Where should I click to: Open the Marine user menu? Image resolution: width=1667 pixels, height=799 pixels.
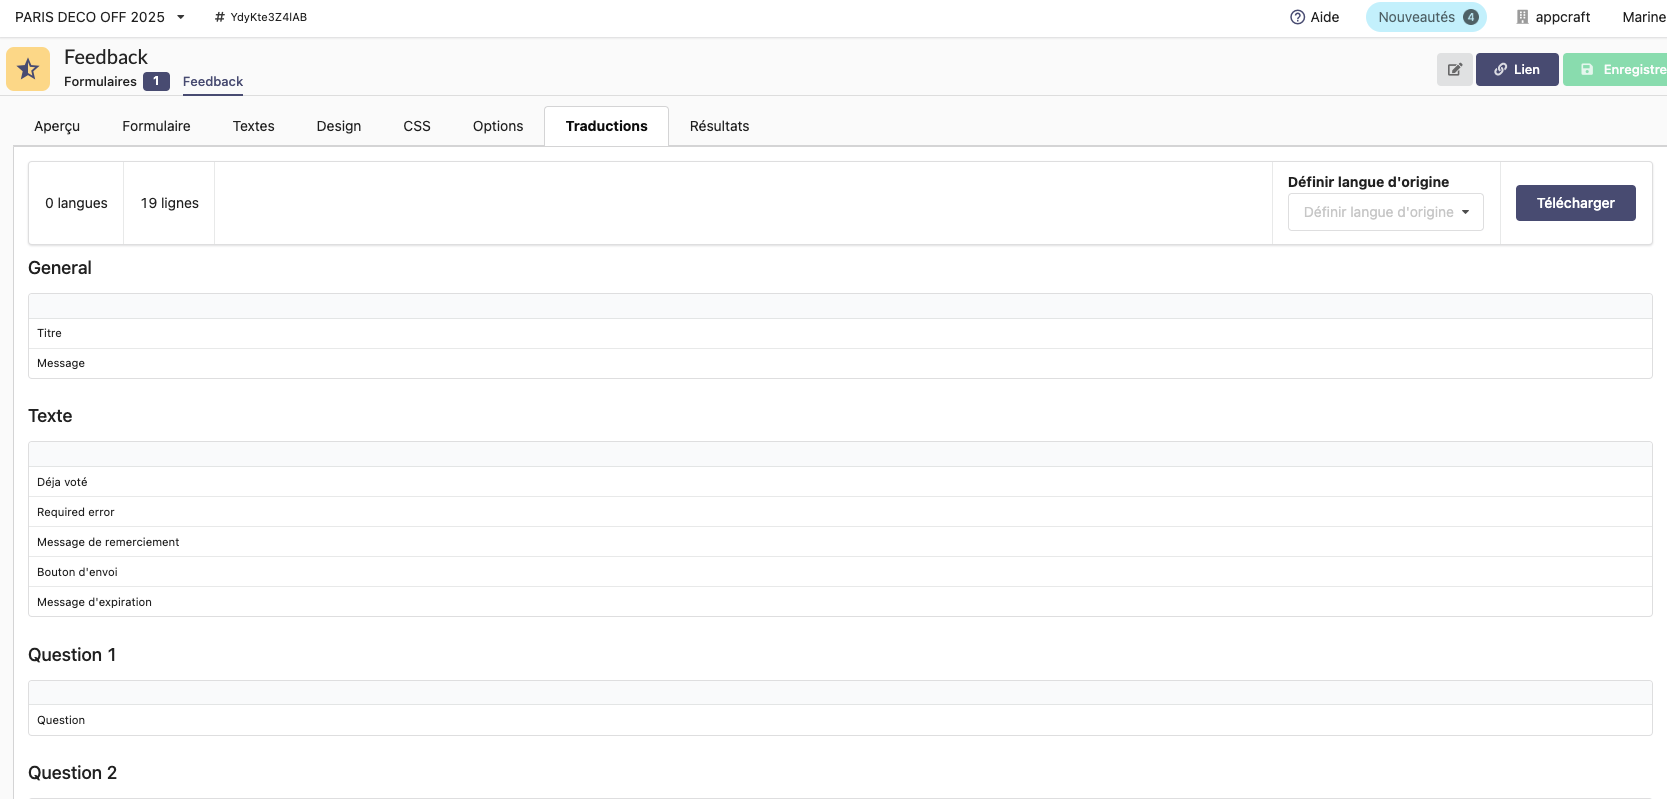[1643, 17]
